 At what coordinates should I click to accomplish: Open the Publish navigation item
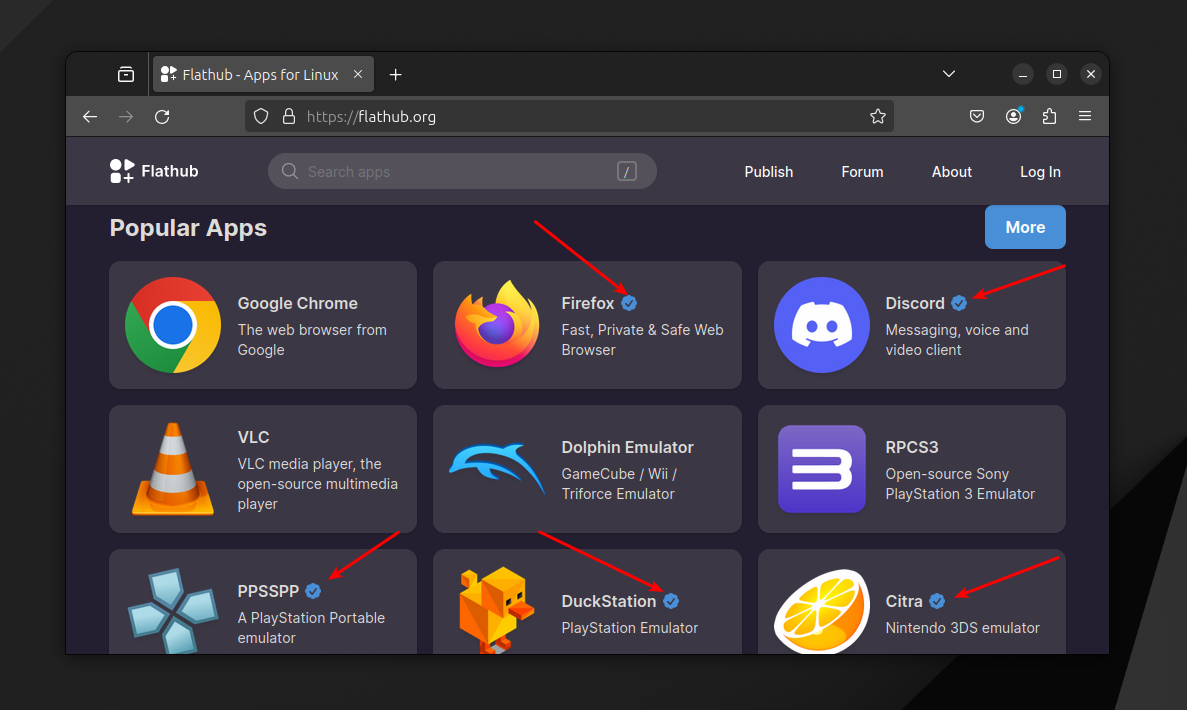pyautogui.click(x=768, y=172)
